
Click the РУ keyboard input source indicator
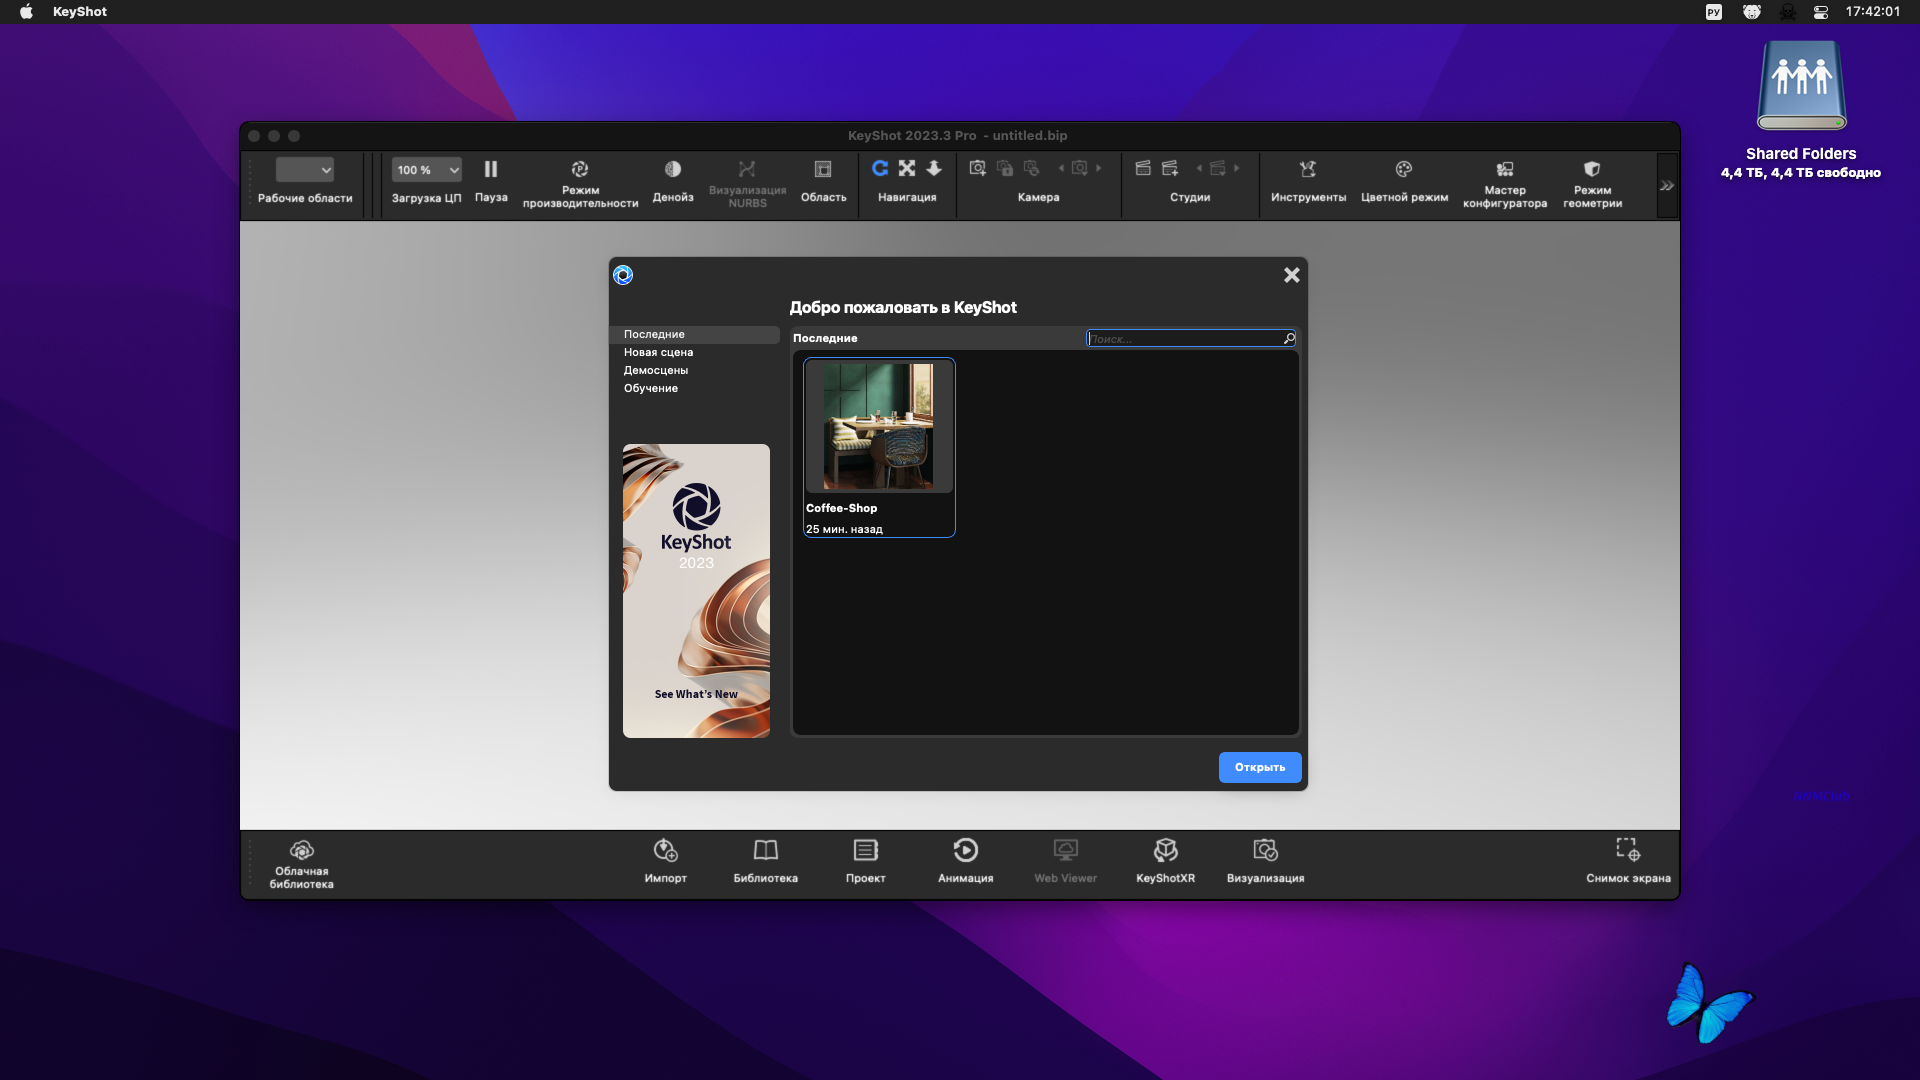[x=1714, y=12]
